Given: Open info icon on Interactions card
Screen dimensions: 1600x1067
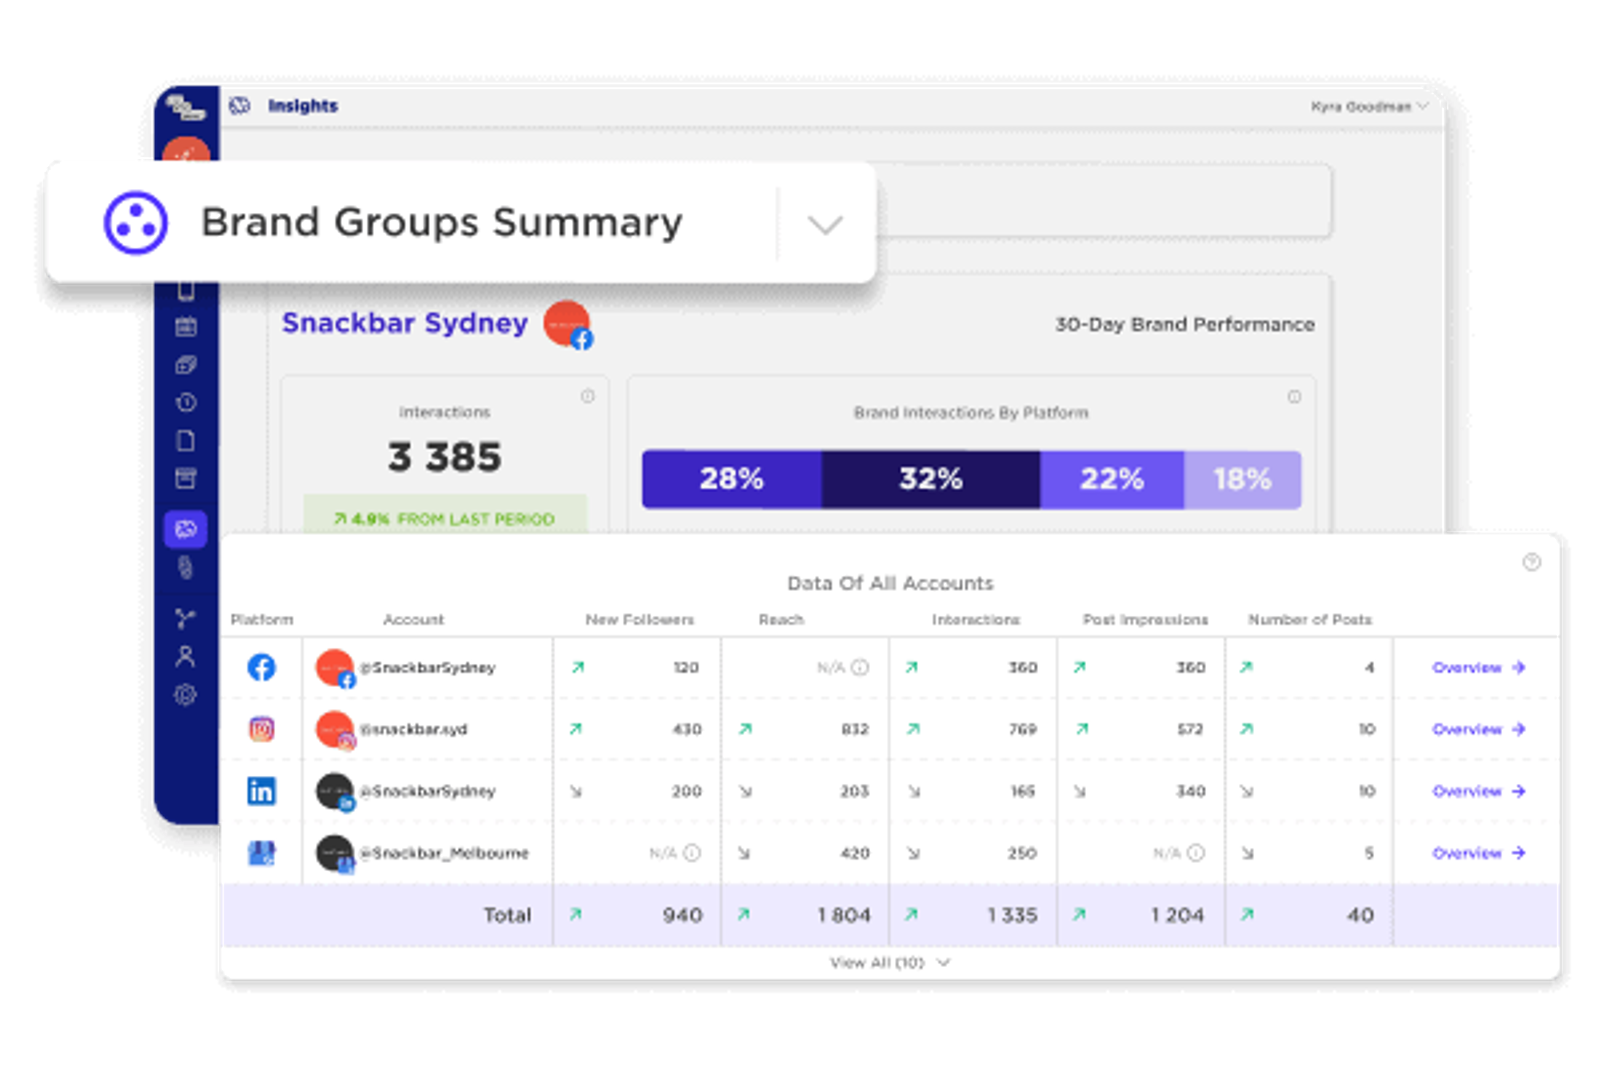Looking at the screenshot, I should click(x=588, y=396).
